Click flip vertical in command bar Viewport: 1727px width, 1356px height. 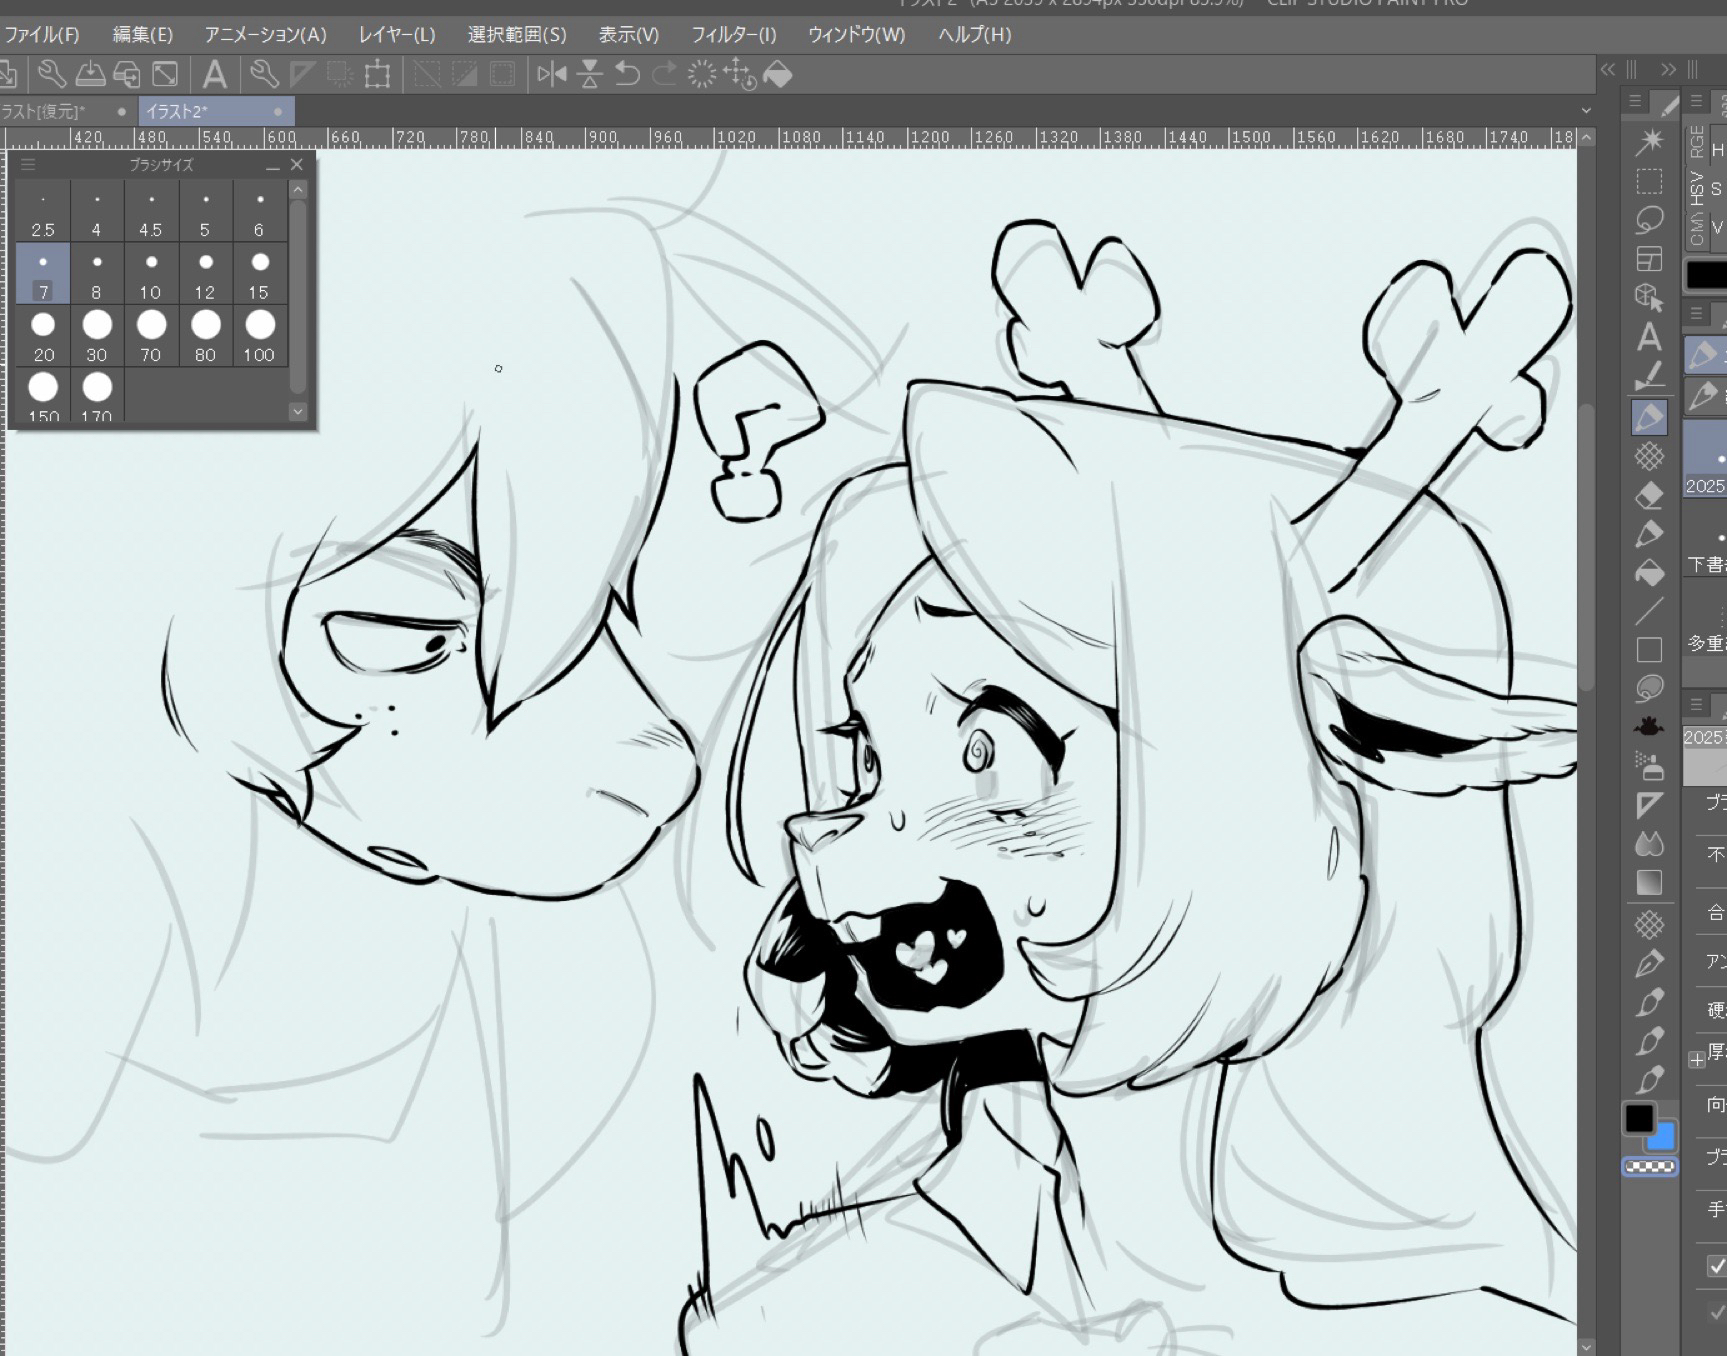[x=590, y=75]
